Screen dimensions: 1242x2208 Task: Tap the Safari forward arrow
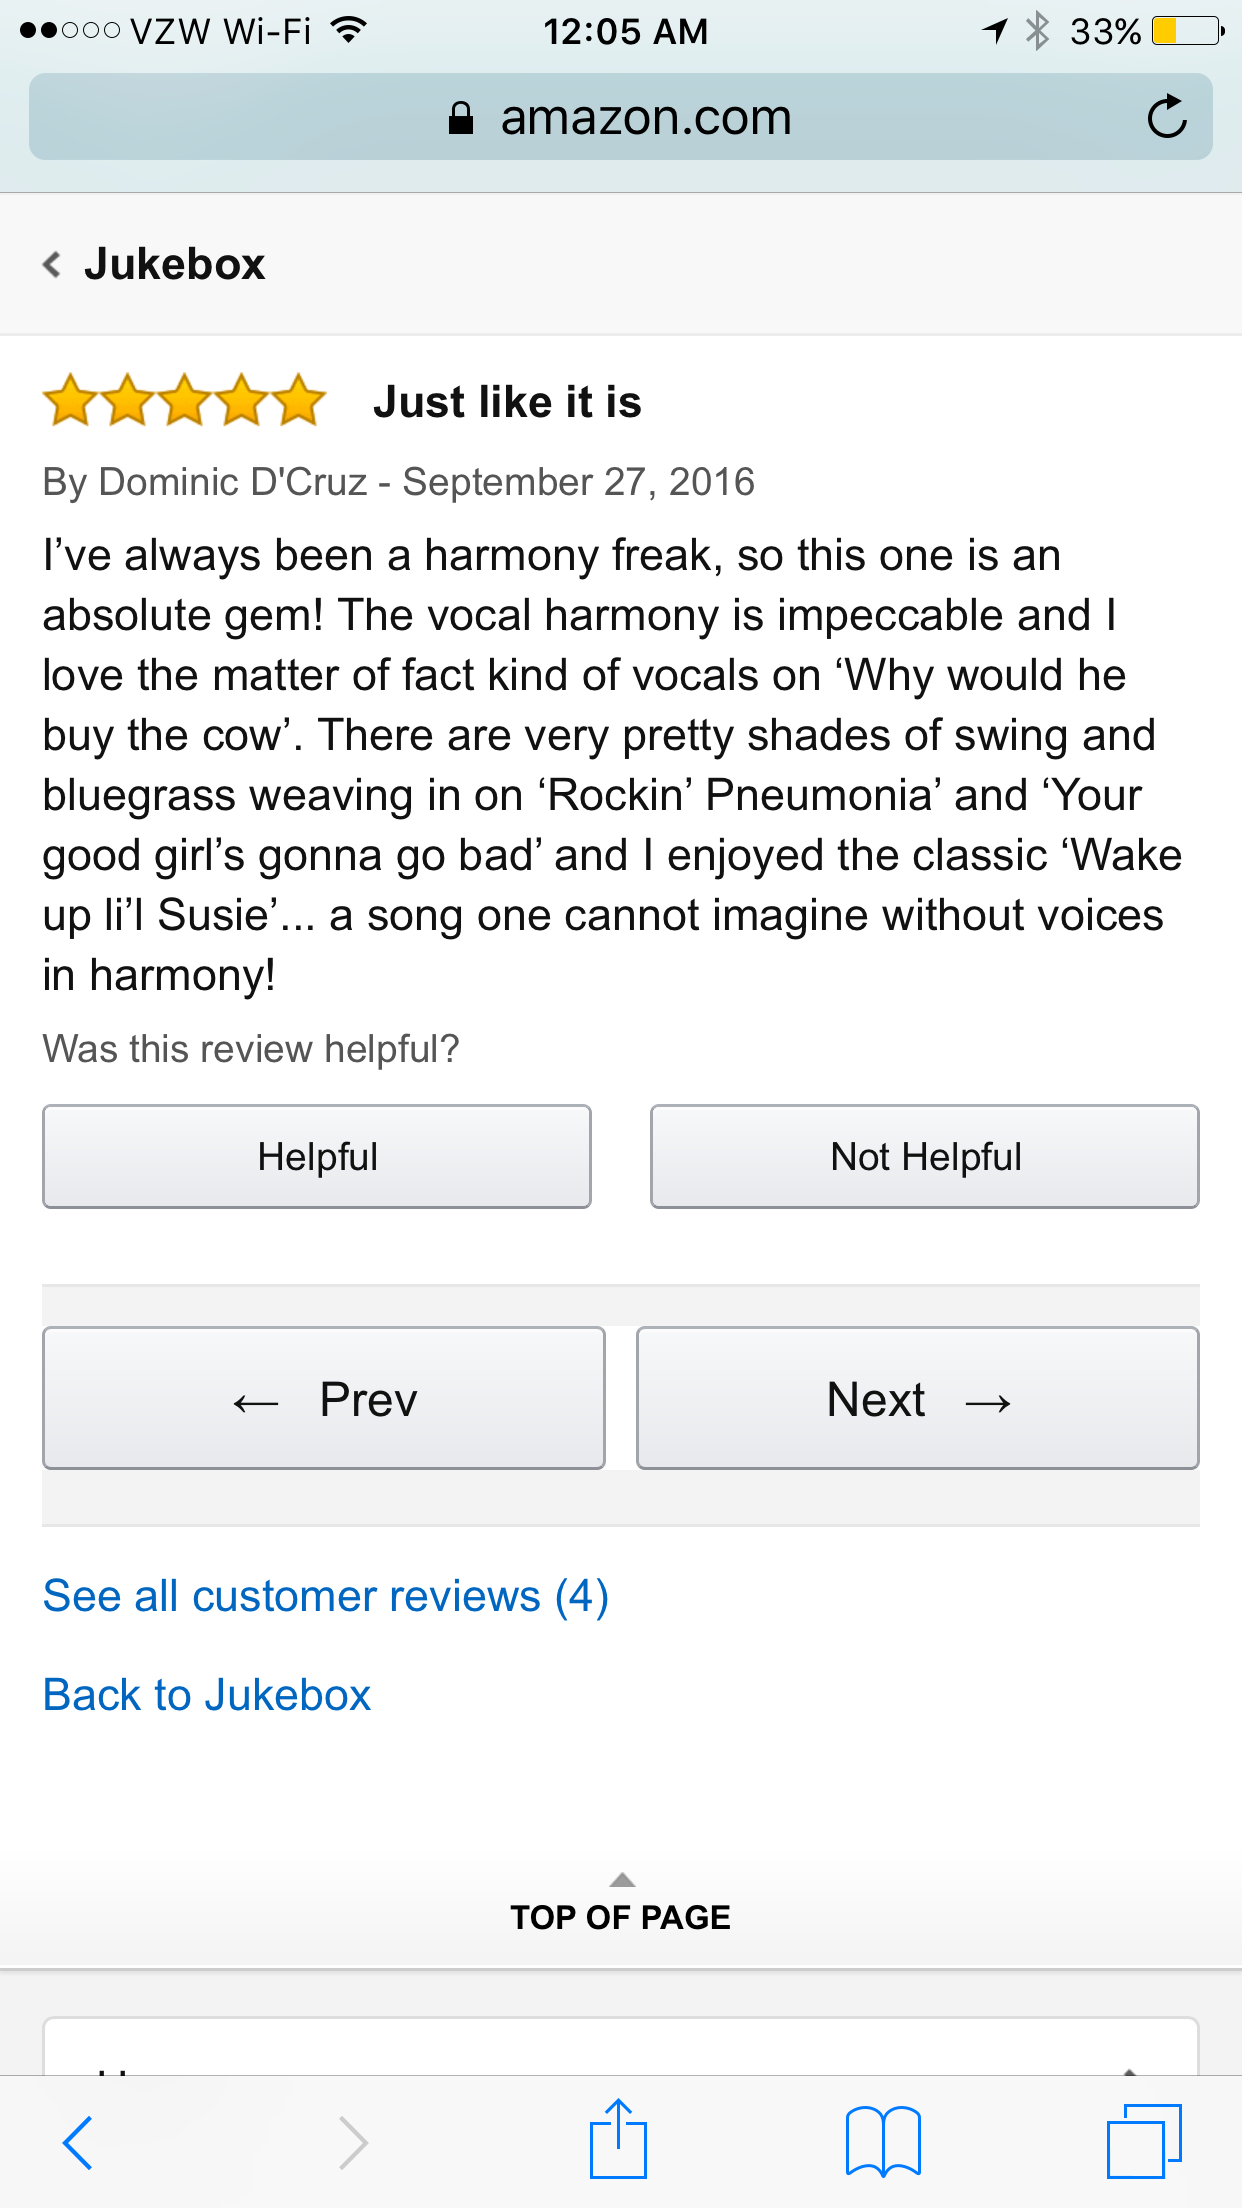(353, 2143)
